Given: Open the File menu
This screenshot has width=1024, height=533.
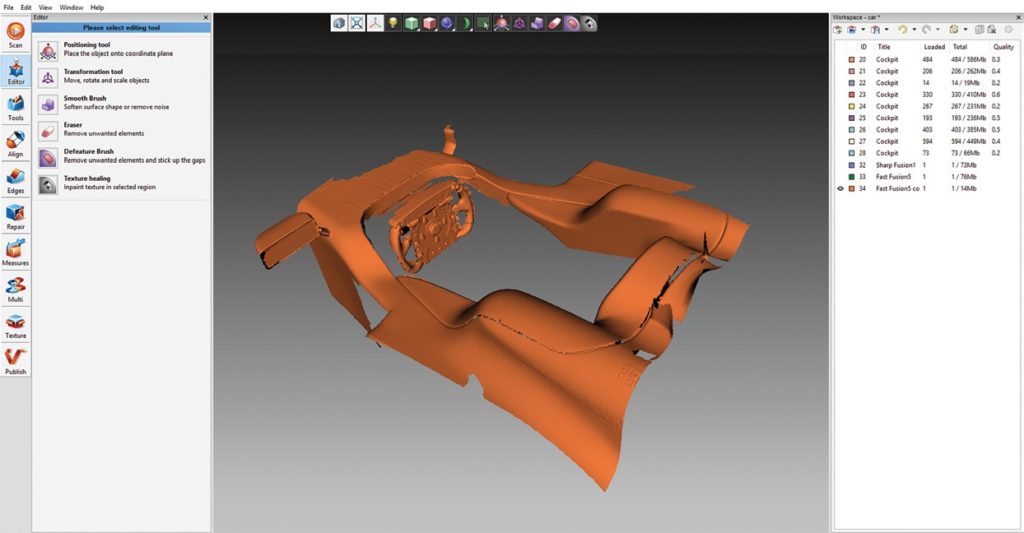Looking at the screenshot, I should [9, 7].
